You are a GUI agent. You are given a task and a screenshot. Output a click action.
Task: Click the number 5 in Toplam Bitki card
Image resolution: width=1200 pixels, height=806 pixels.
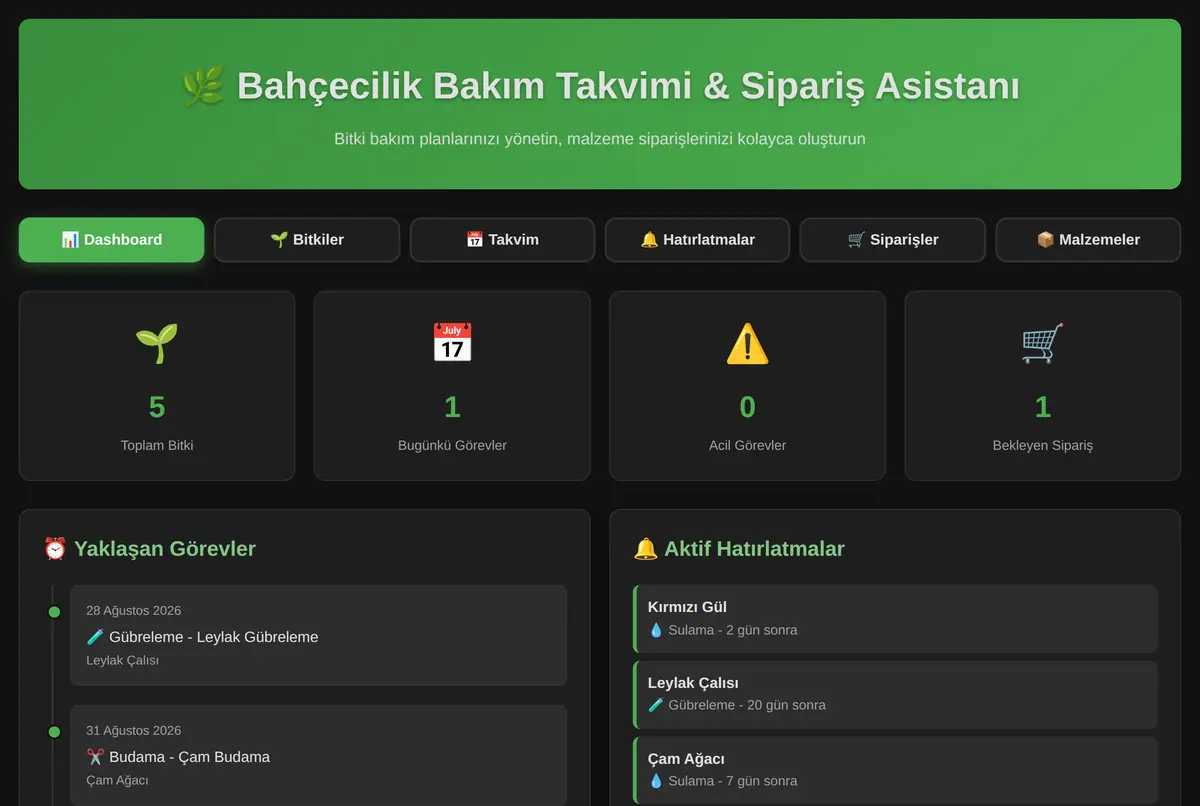pyautogui.click(x=157, y=407)
